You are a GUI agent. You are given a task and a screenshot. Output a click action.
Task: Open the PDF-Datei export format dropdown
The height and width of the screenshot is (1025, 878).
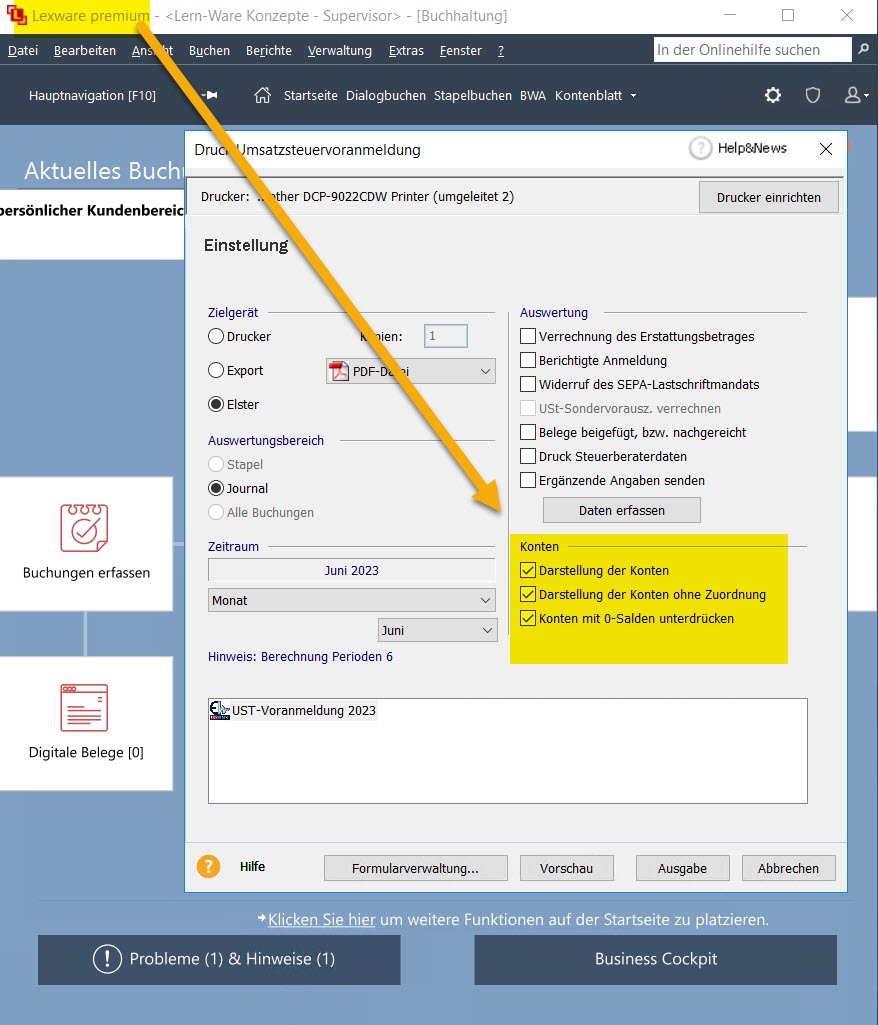pyautogui.click(x=411, y=371)
